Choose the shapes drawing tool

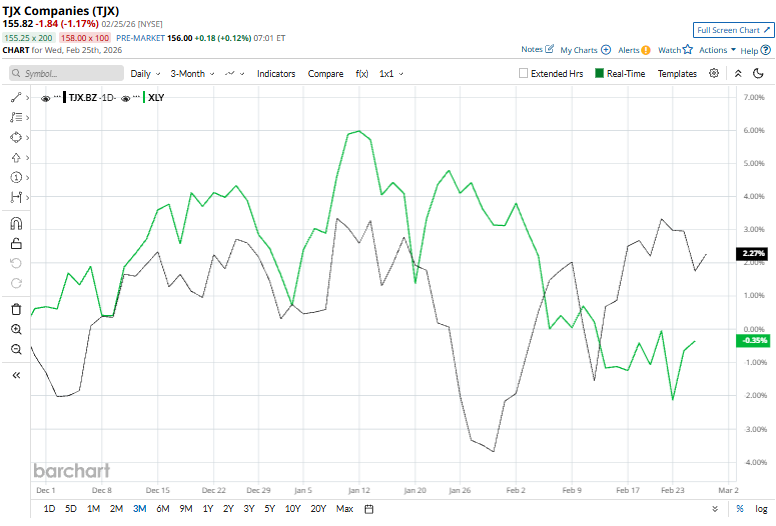pyautogui.click(x=16, y=138)
